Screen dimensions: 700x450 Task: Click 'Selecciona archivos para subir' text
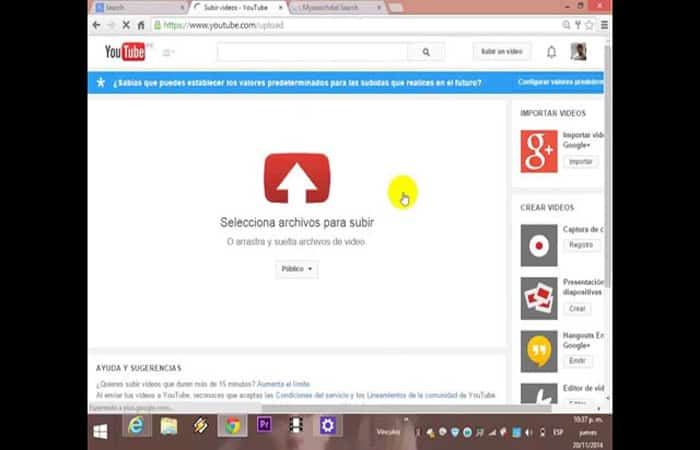pyautogui.click(x=297, y=222)
